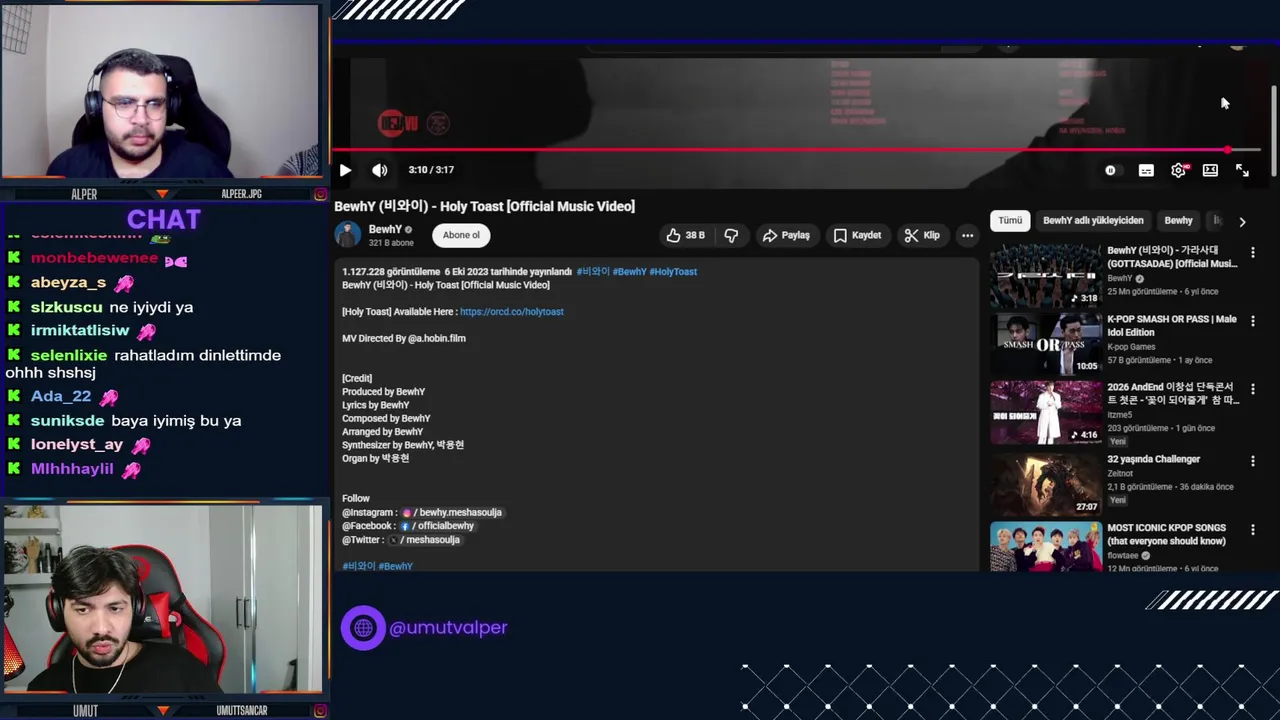Image resolution: width=1280 pixels, height=720 pixels.
Task: Like the video showing 38 B likes
Action: tap(685, 235)
